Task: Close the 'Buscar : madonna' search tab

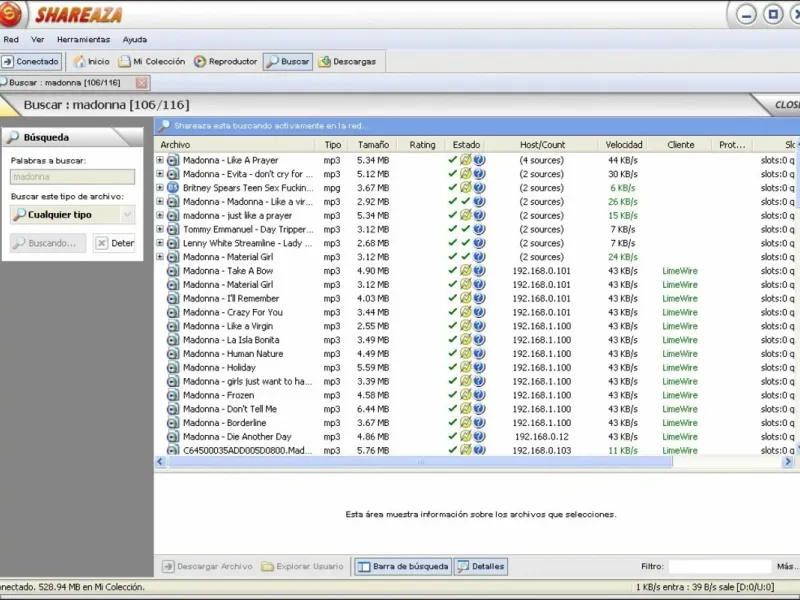Action: point(142,83)
